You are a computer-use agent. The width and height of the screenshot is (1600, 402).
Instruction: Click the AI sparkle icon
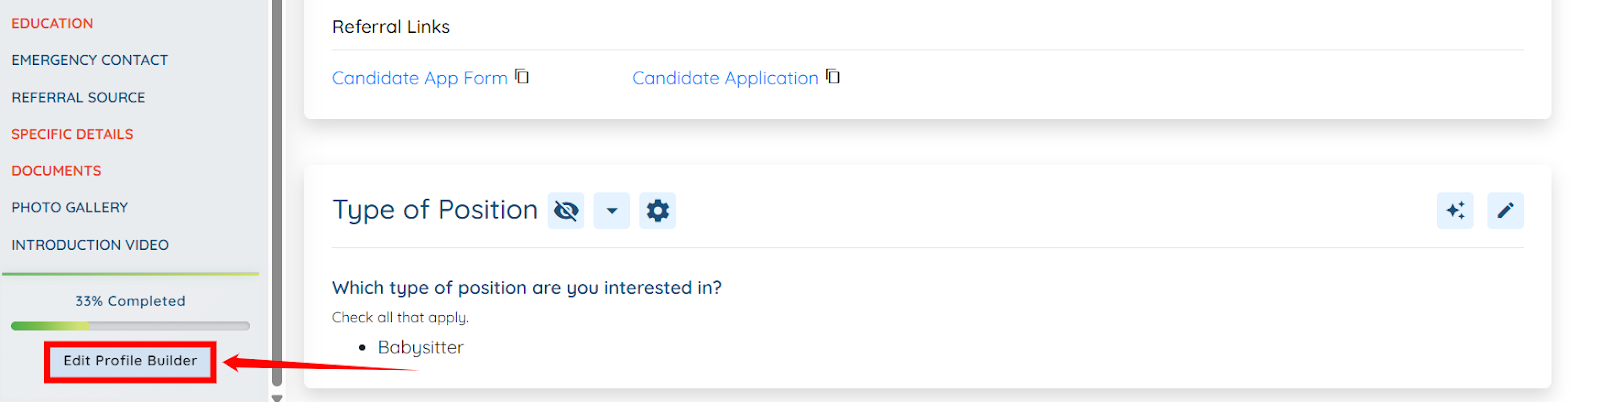point(1455,211)
